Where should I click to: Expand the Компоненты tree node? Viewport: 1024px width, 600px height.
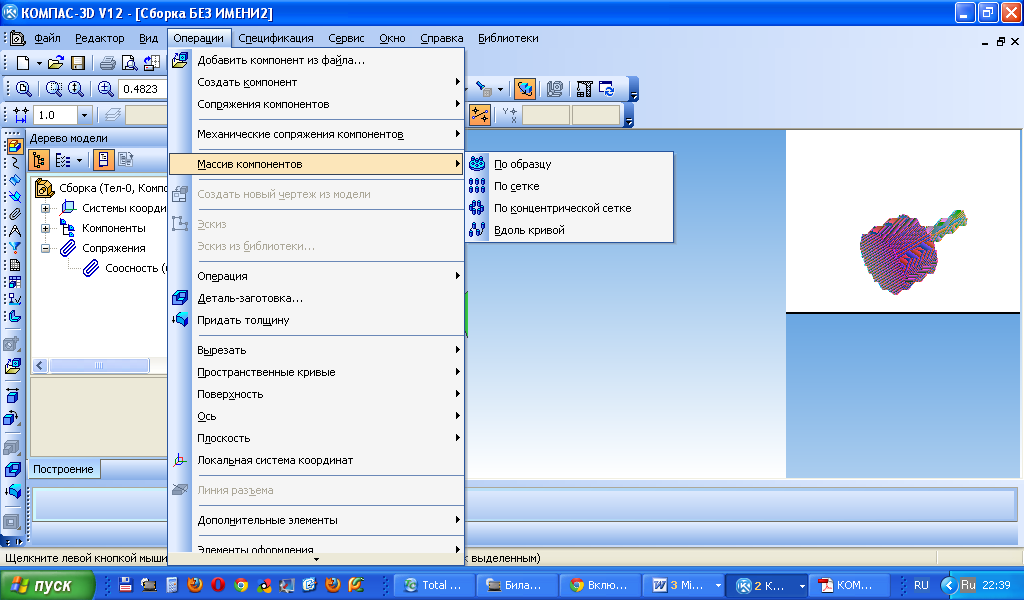pos(46,229)
